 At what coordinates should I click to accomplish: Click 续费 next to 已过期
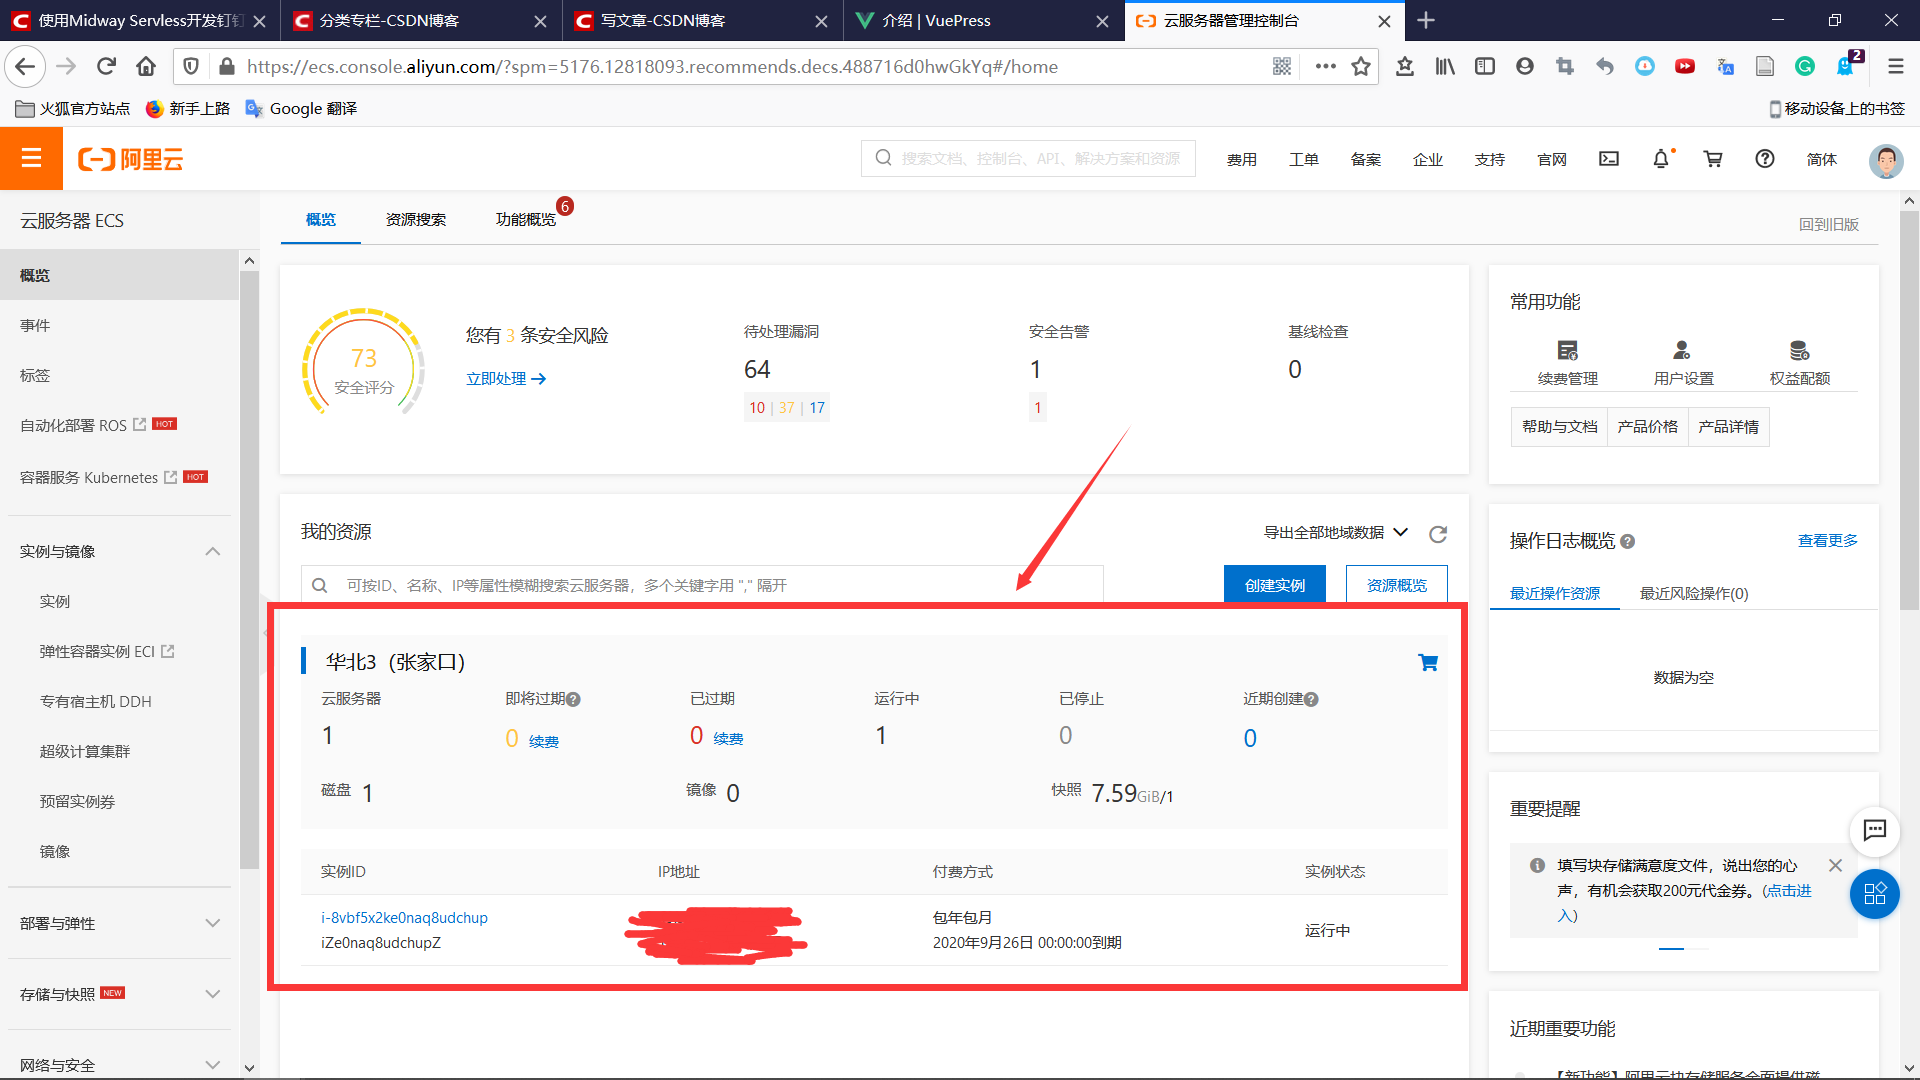click(728, 739)
